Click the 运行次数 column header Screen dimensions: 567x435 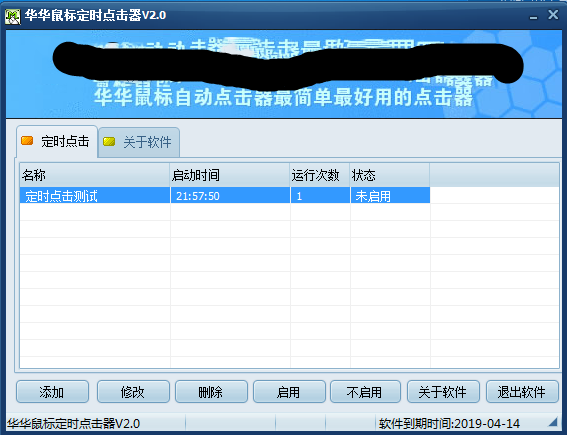tap(320, 175)
